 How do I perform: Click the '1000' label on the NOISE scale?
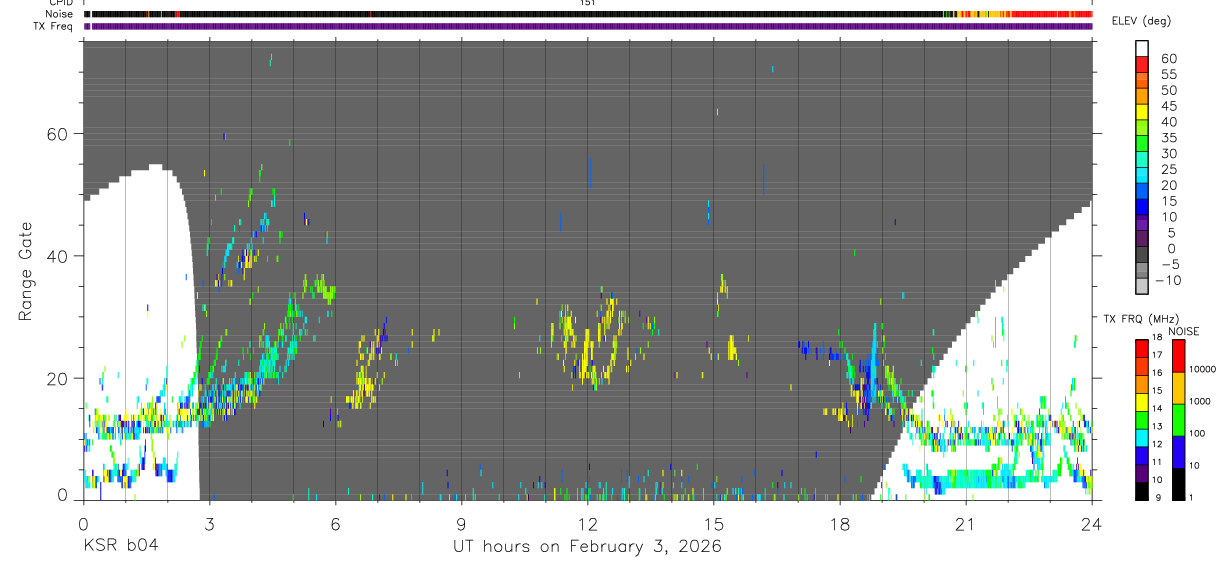[1200, 401]
